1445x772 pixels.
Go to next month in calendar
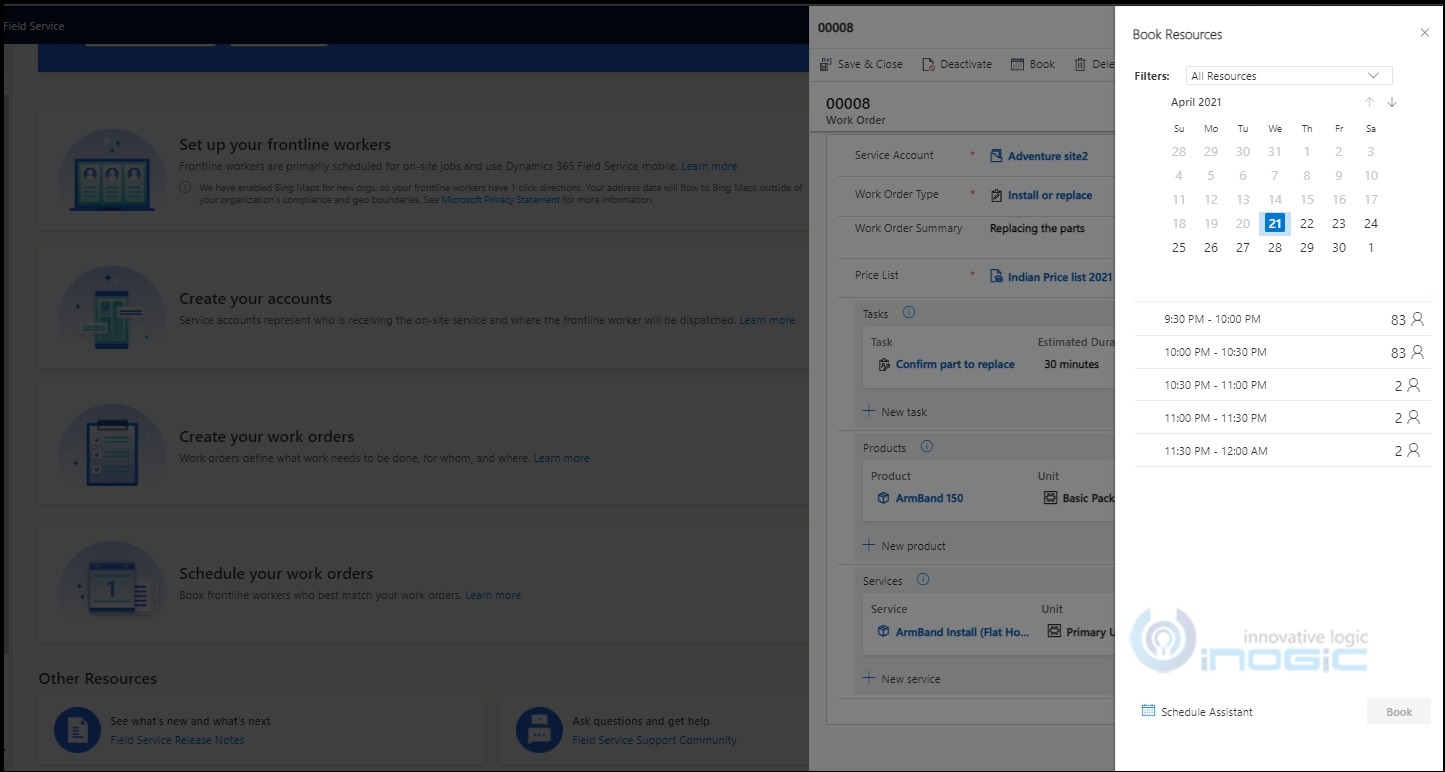[1392, 102]
